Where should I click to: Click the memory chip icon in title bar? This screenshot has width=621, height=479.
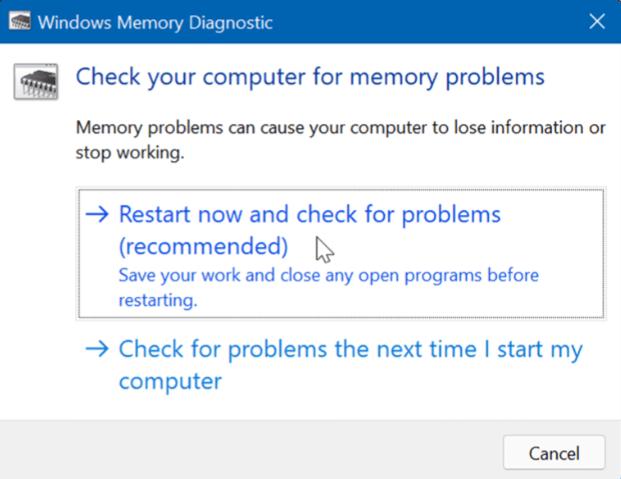click(x=20, y=21)
